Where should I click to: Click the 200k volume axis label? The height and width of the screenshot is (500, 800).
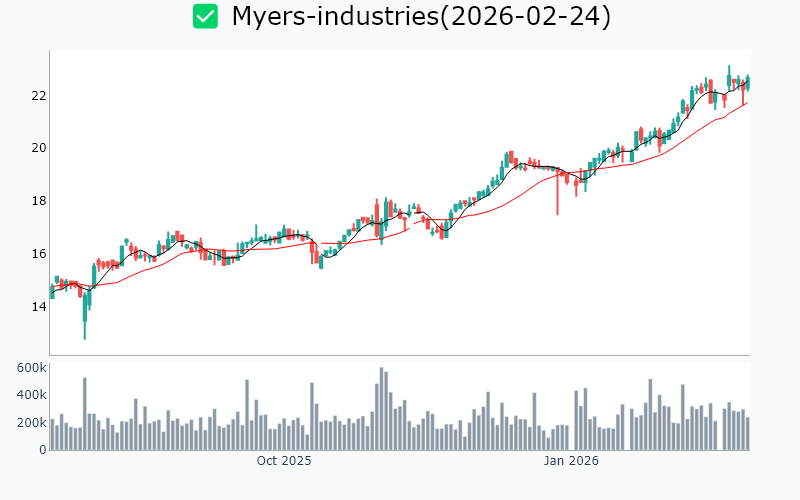[32, 423]
